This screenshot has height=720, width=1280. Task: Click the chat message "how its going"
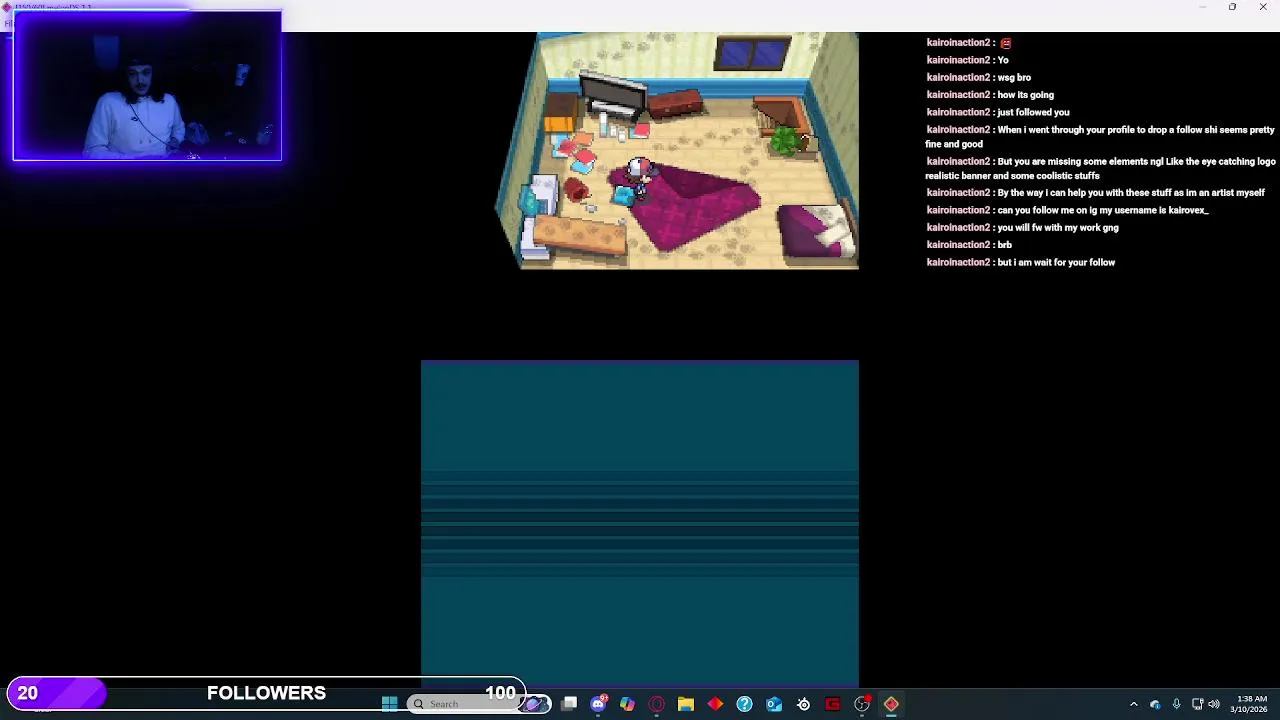(1025, 95)
